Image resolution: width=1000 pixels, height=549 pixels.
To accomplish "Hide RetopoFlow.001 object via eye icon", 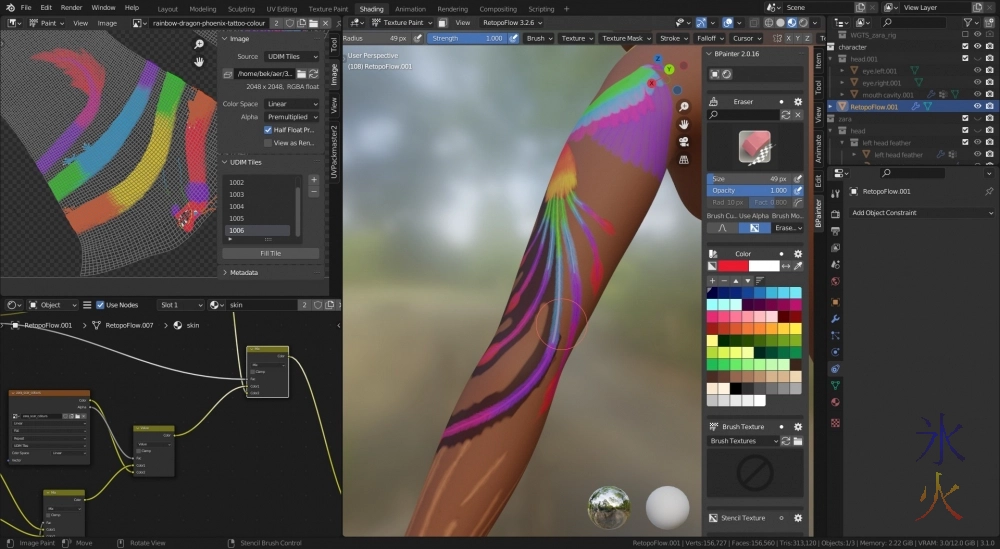I will [x=977, y=106].
